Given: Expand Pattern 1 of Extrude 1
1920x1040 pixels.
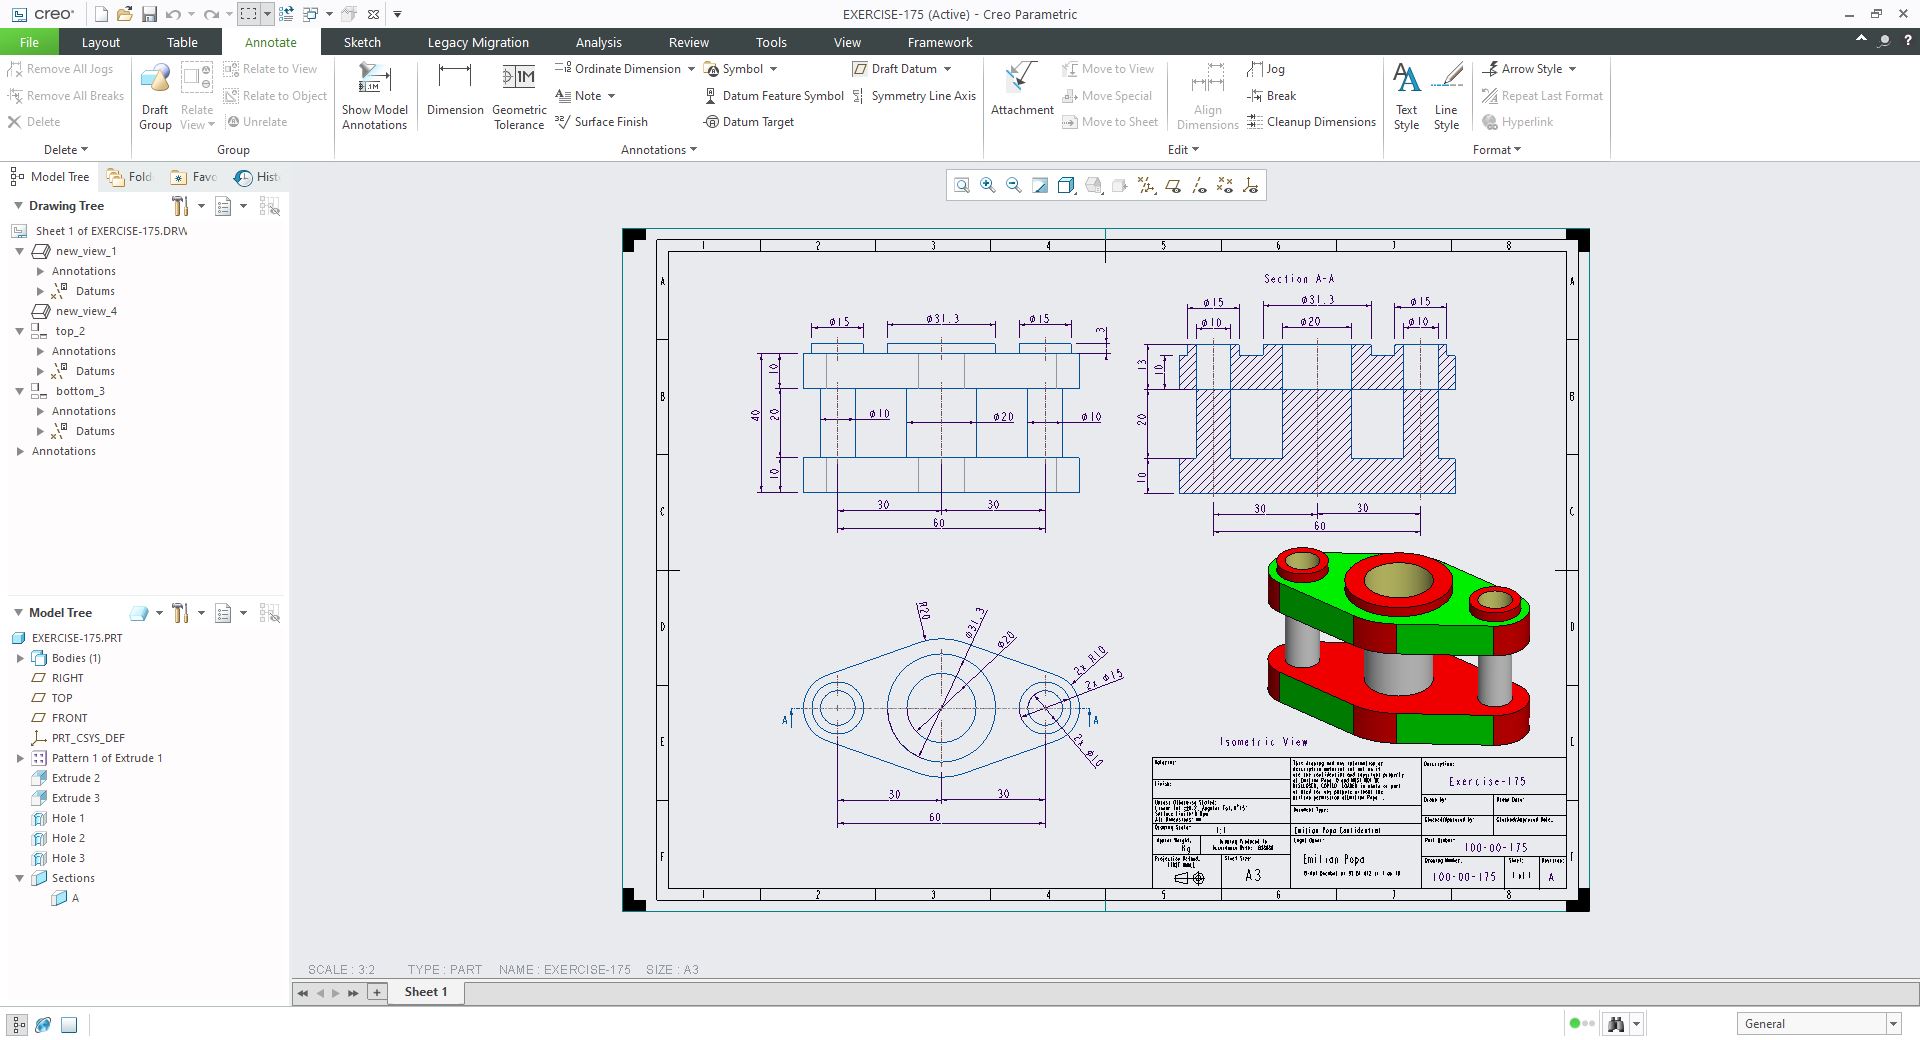Looking at the screenshot, I should coord(20,758).
